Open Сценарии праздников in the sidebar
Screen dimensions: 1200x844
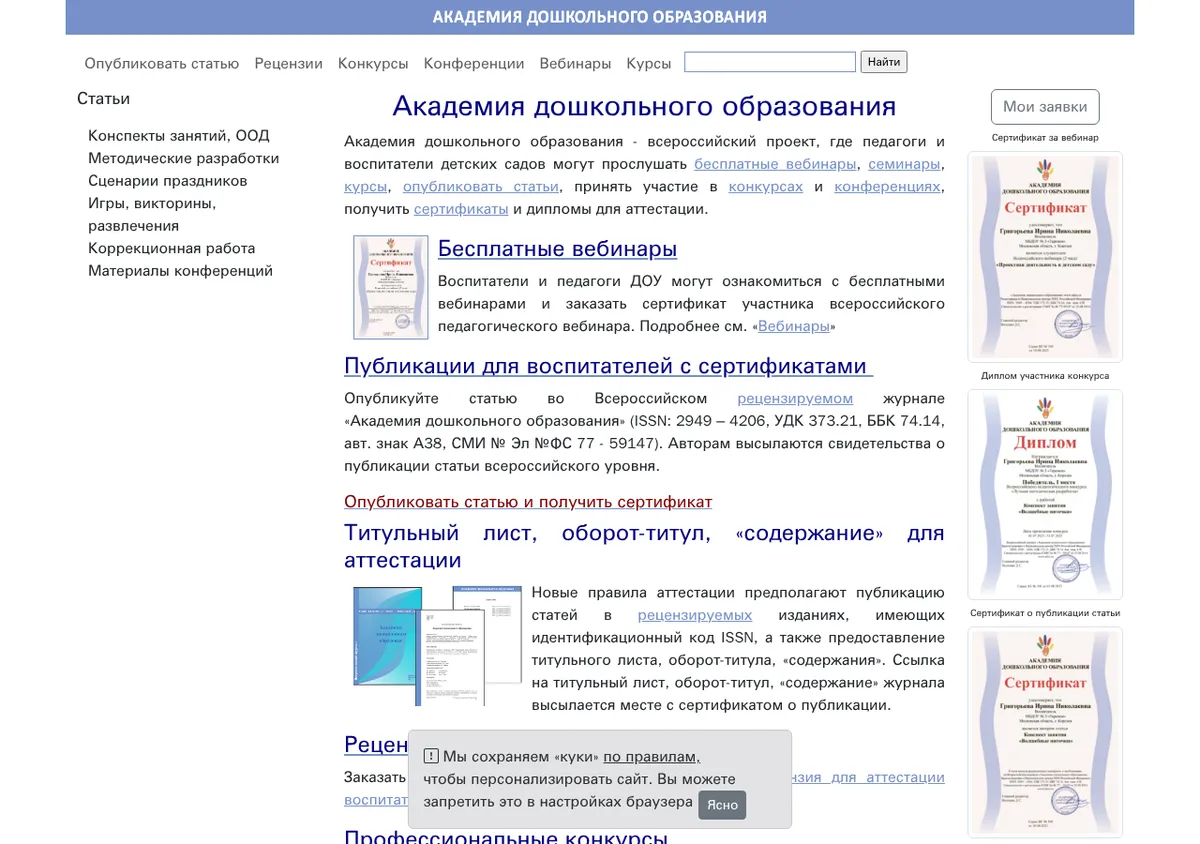[x=167, y=181]
